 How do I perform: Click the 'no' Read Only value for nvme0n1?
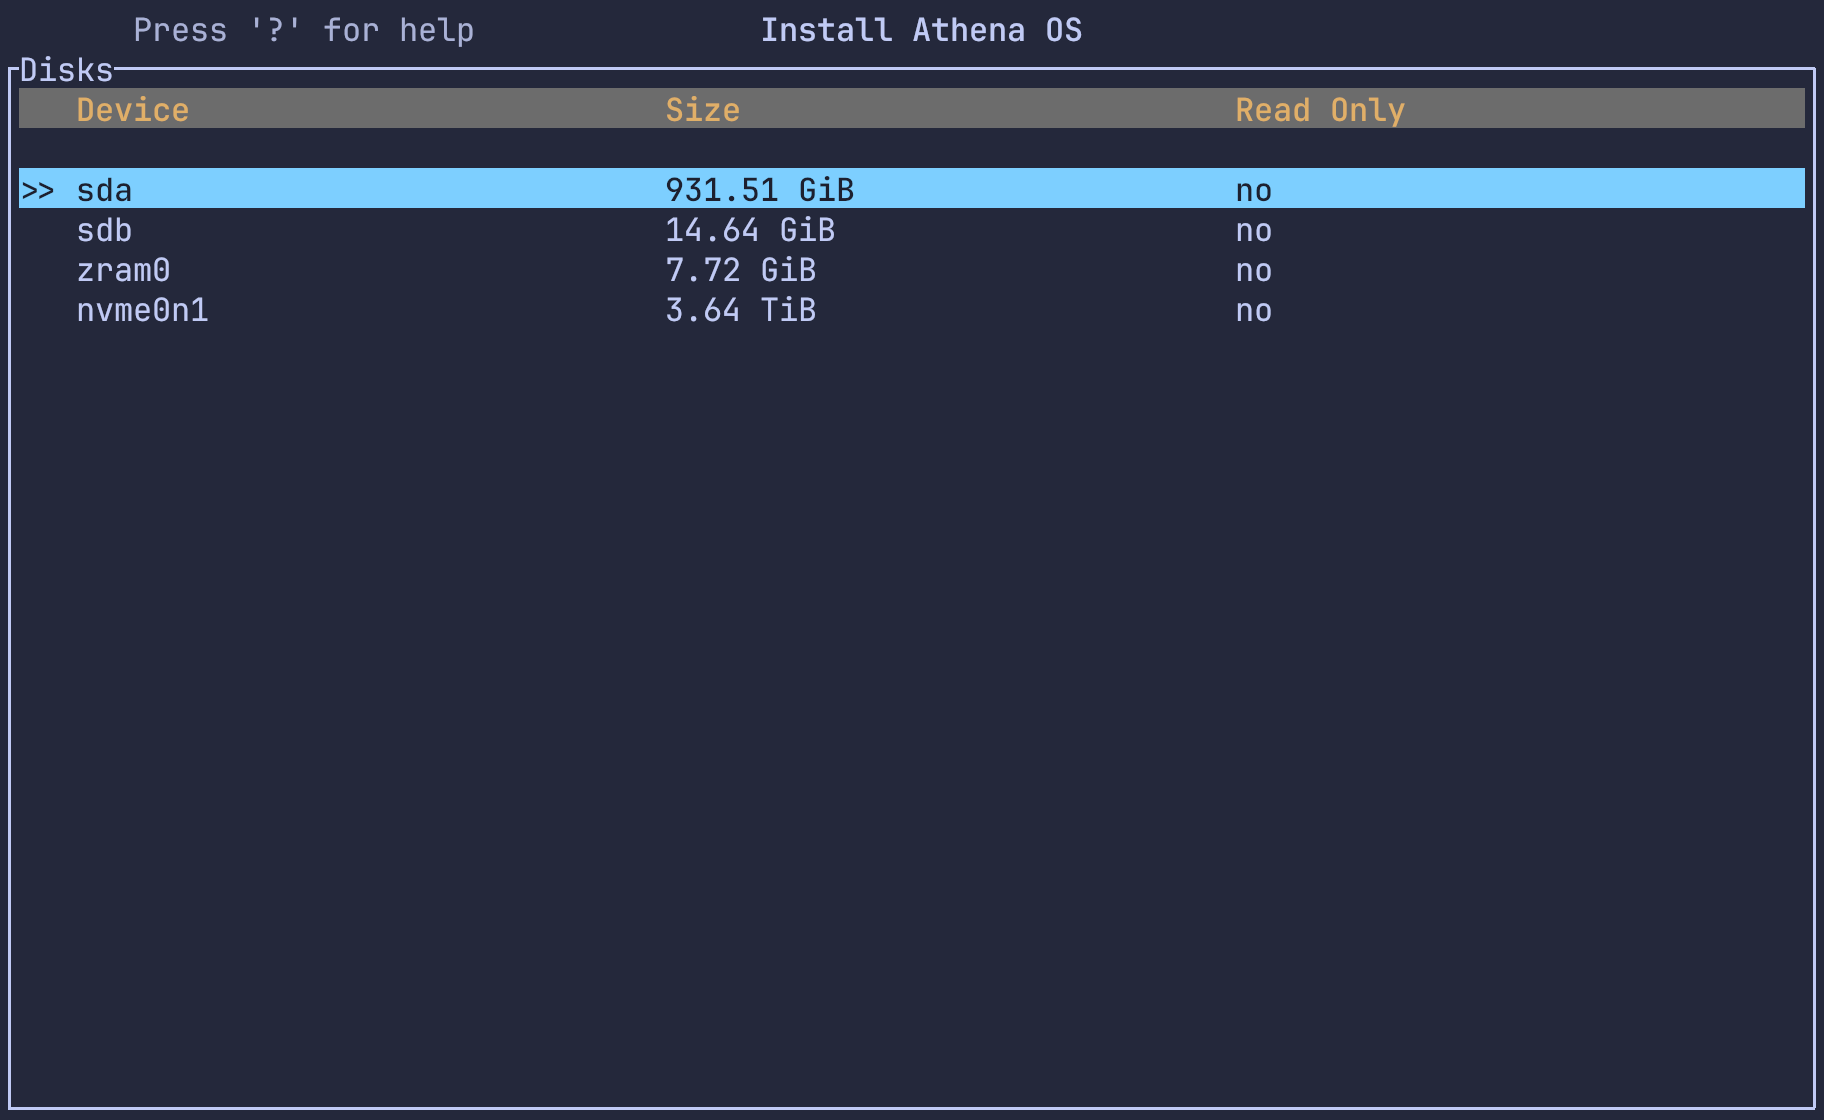[1254, 311]
